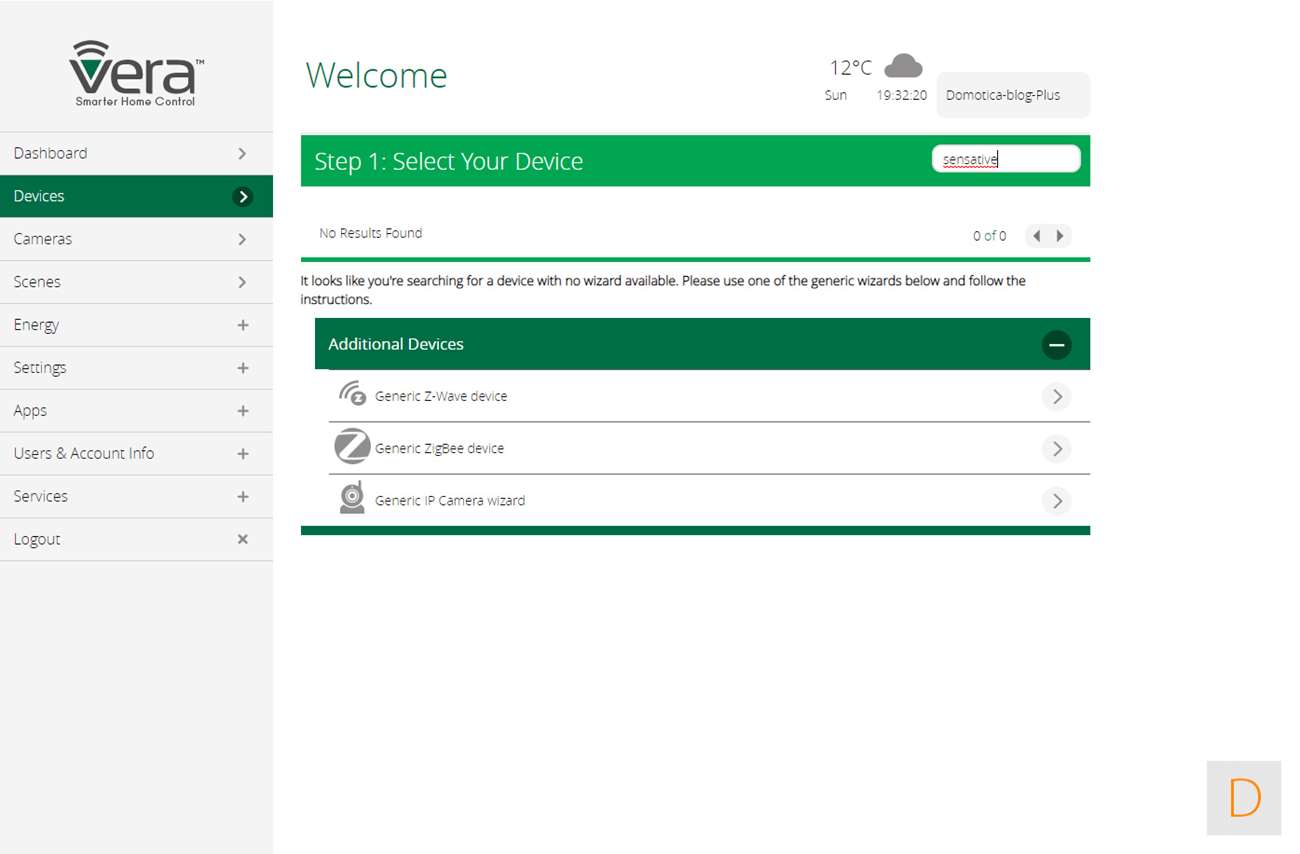Open arrow for Generic IP Camera wizard
Image resolution: width=1300 pixels, height=854 pixels.
tap(1056, 501)
